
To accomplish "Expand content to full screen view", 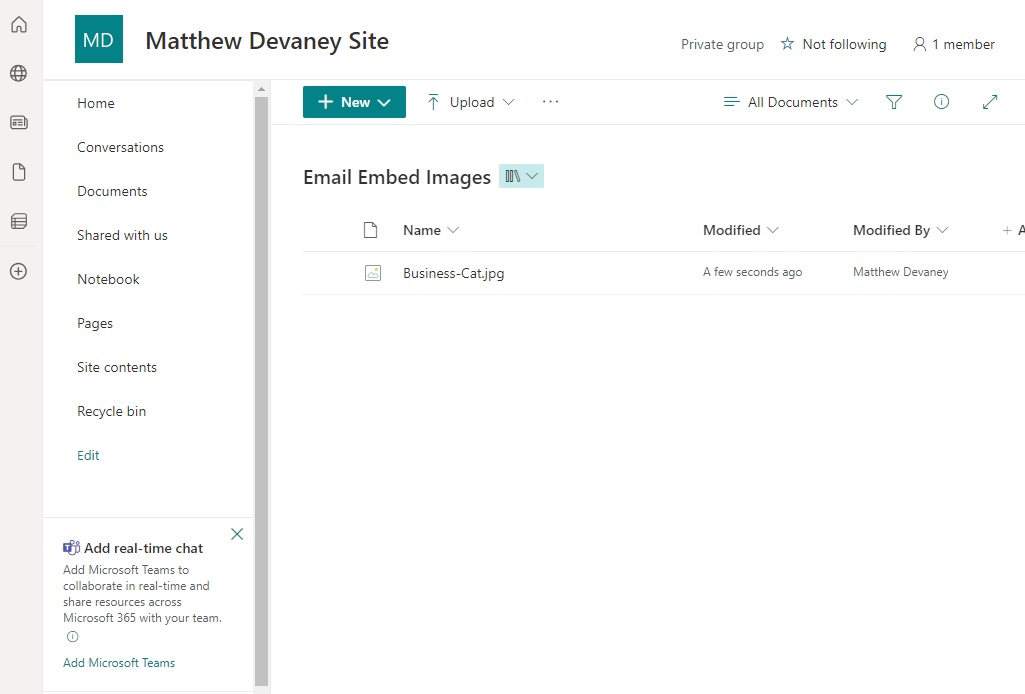I will point(990,102).
